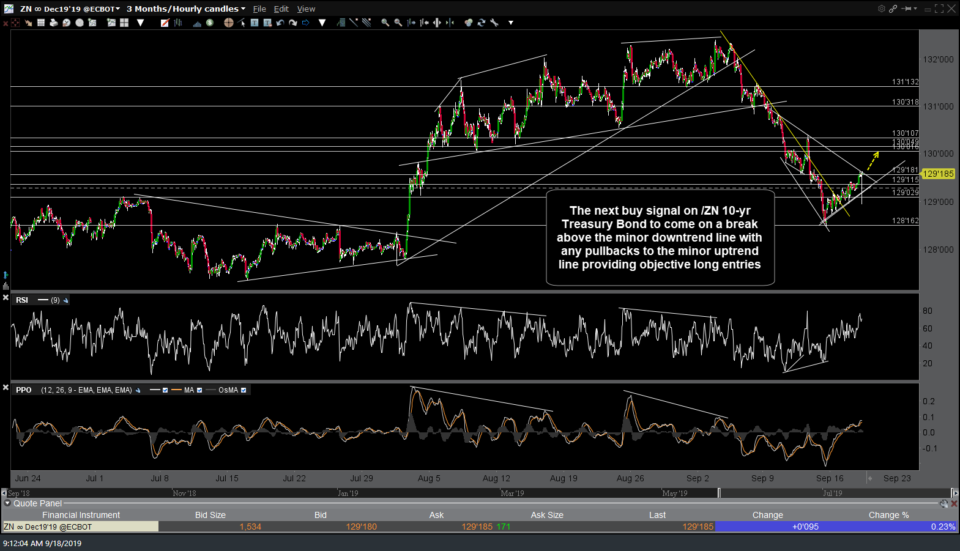Open the Edit menu
Image resolution: width=960 pixels, height=551 pixels.
tap(281, 9)
